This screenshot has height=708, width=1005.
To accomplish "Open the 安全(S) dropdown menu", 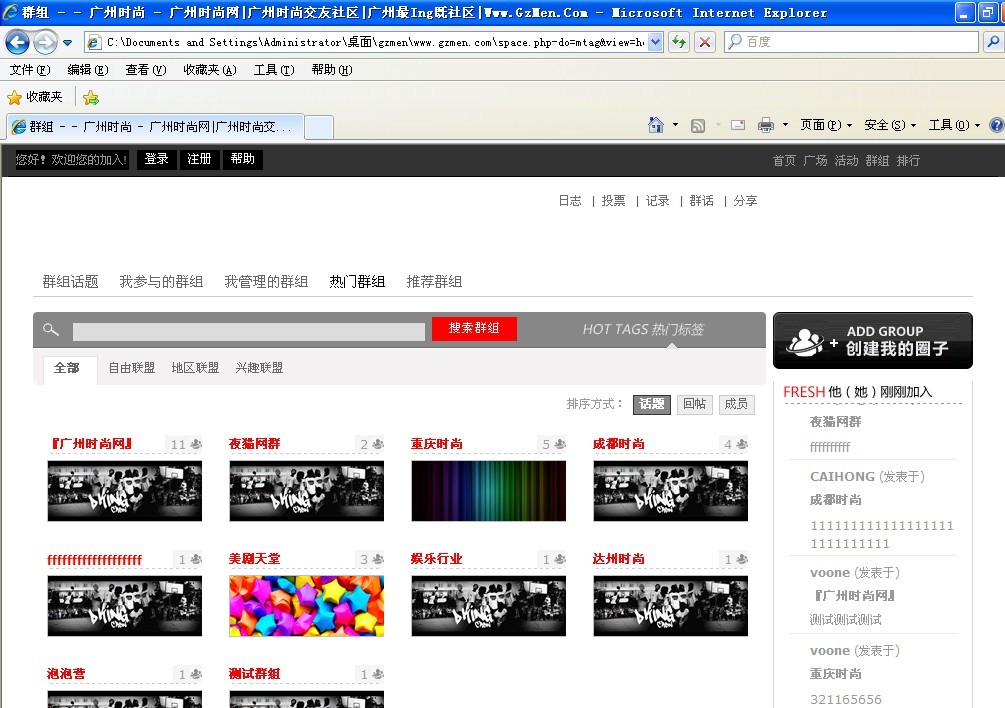I will point(890,125).
